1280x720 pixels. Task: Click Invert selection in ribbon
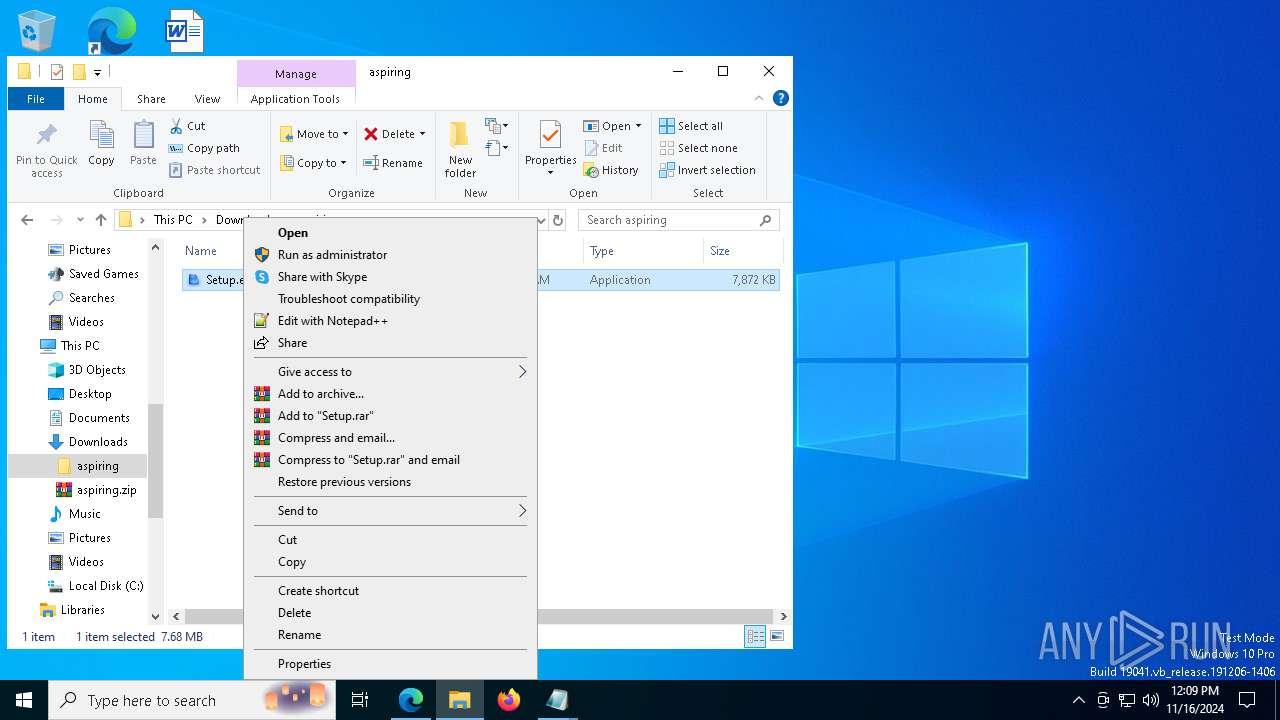(x=707, y=170)
